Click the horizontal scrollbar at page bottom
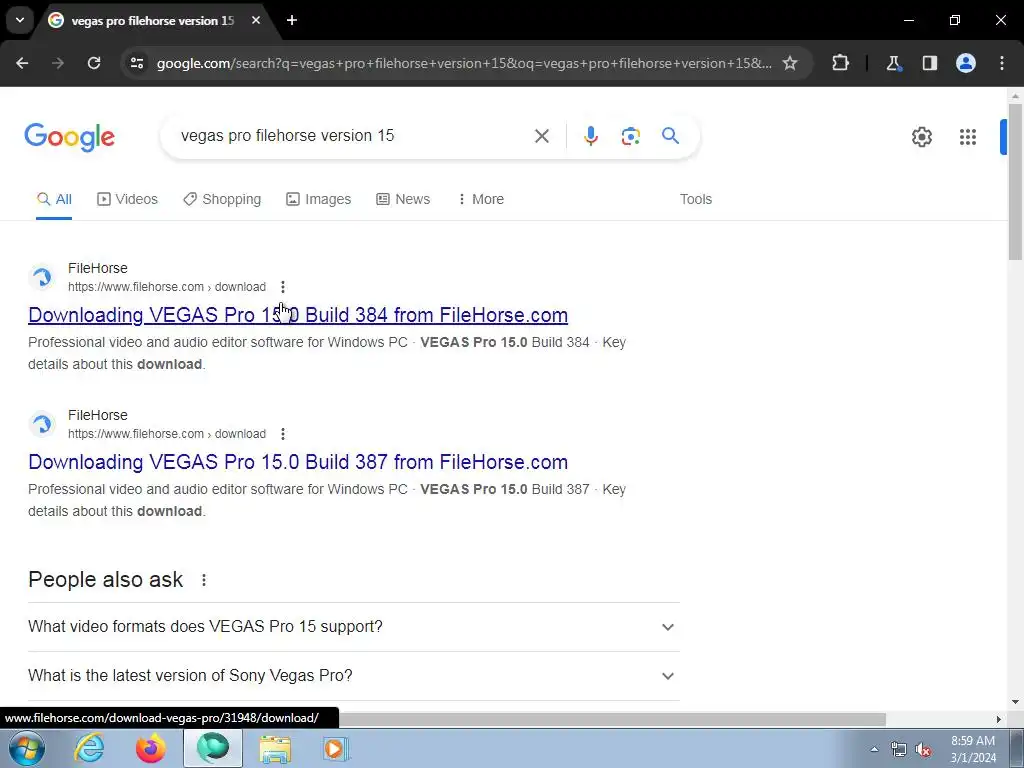This screenshot has width=1024, height=768. (612, 719)
